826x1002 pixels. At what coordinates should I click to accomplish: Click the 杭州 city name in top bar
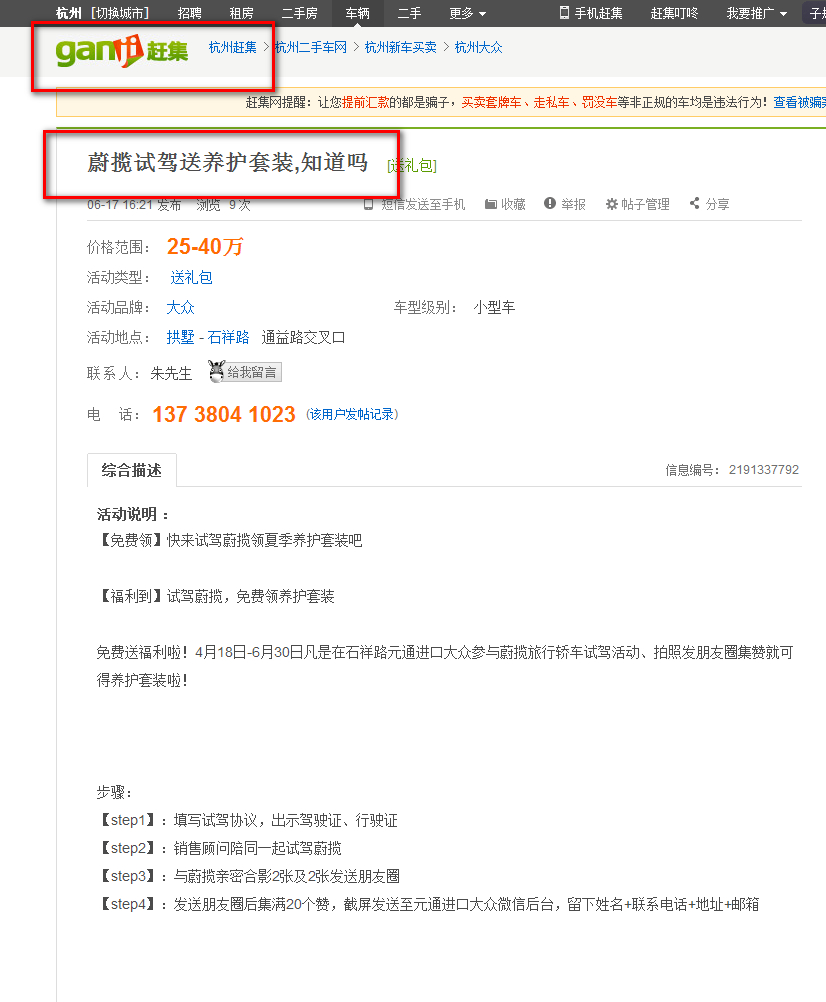tap(68, 13)
